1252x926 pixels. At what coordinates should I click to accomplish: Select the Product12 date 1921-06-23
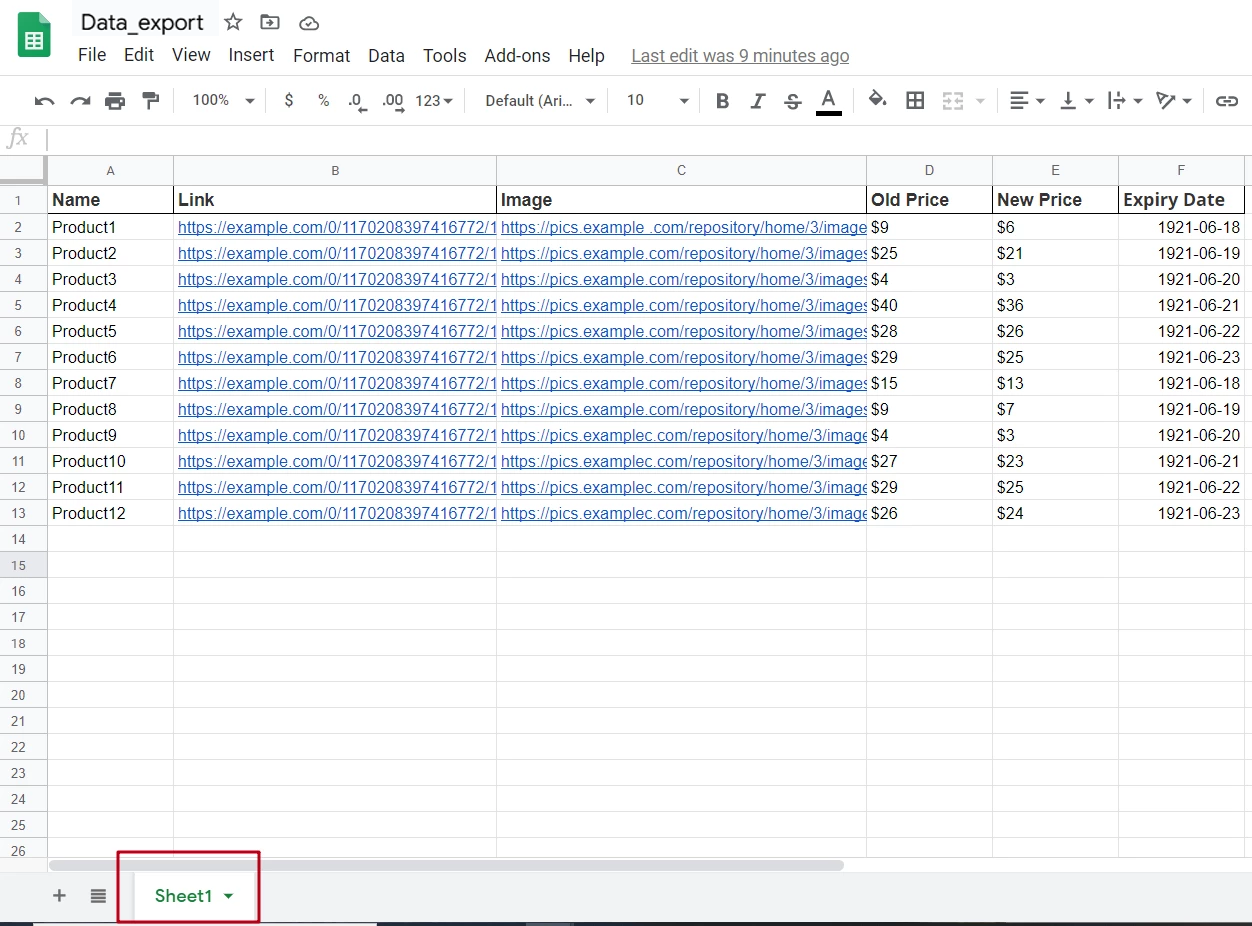[1181, 513]
